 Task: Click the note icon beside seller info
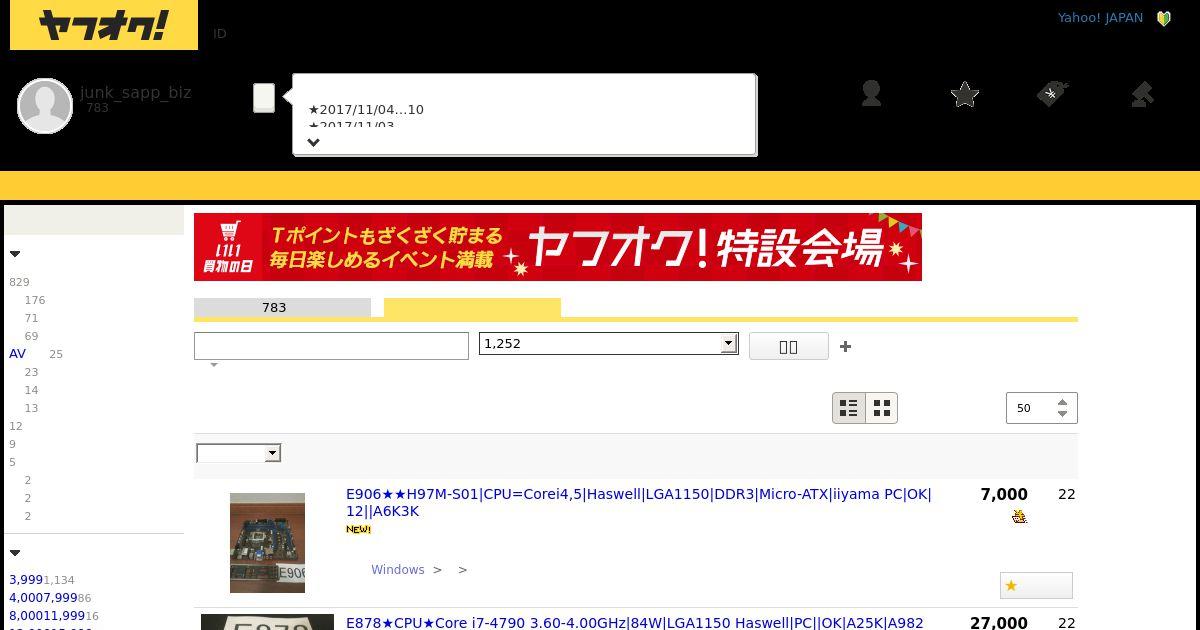click(x=264, y=98)
